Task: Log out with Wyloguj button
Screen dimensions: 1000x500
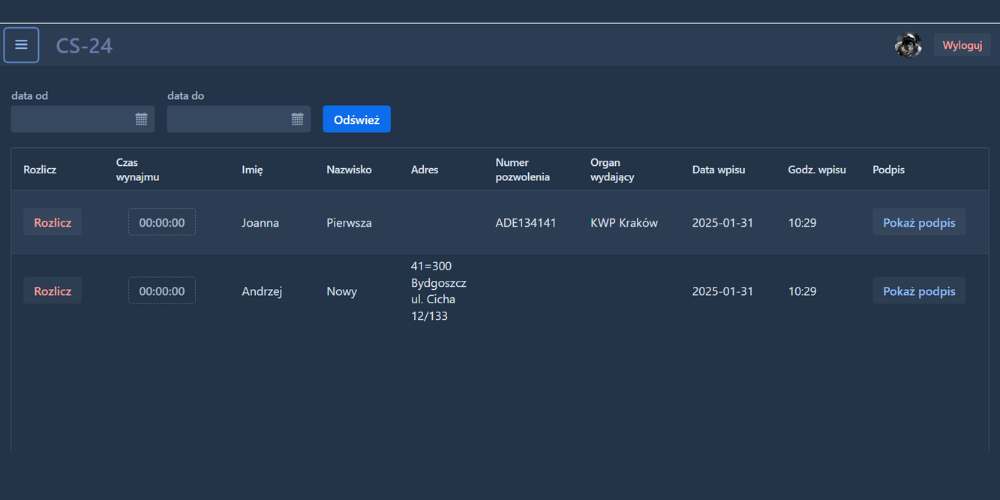Action: [x=962, y=45]
